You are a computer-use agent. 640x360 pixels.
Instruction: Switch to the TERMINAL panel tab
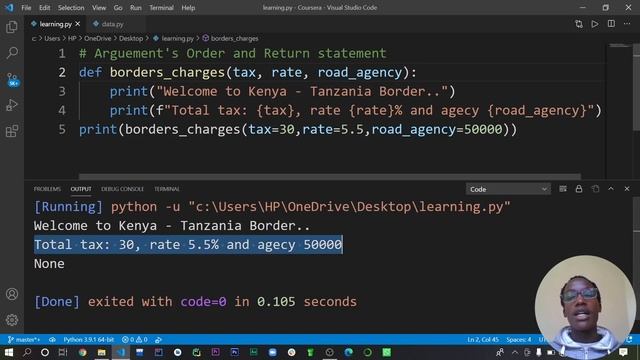[x=167, y=189]
